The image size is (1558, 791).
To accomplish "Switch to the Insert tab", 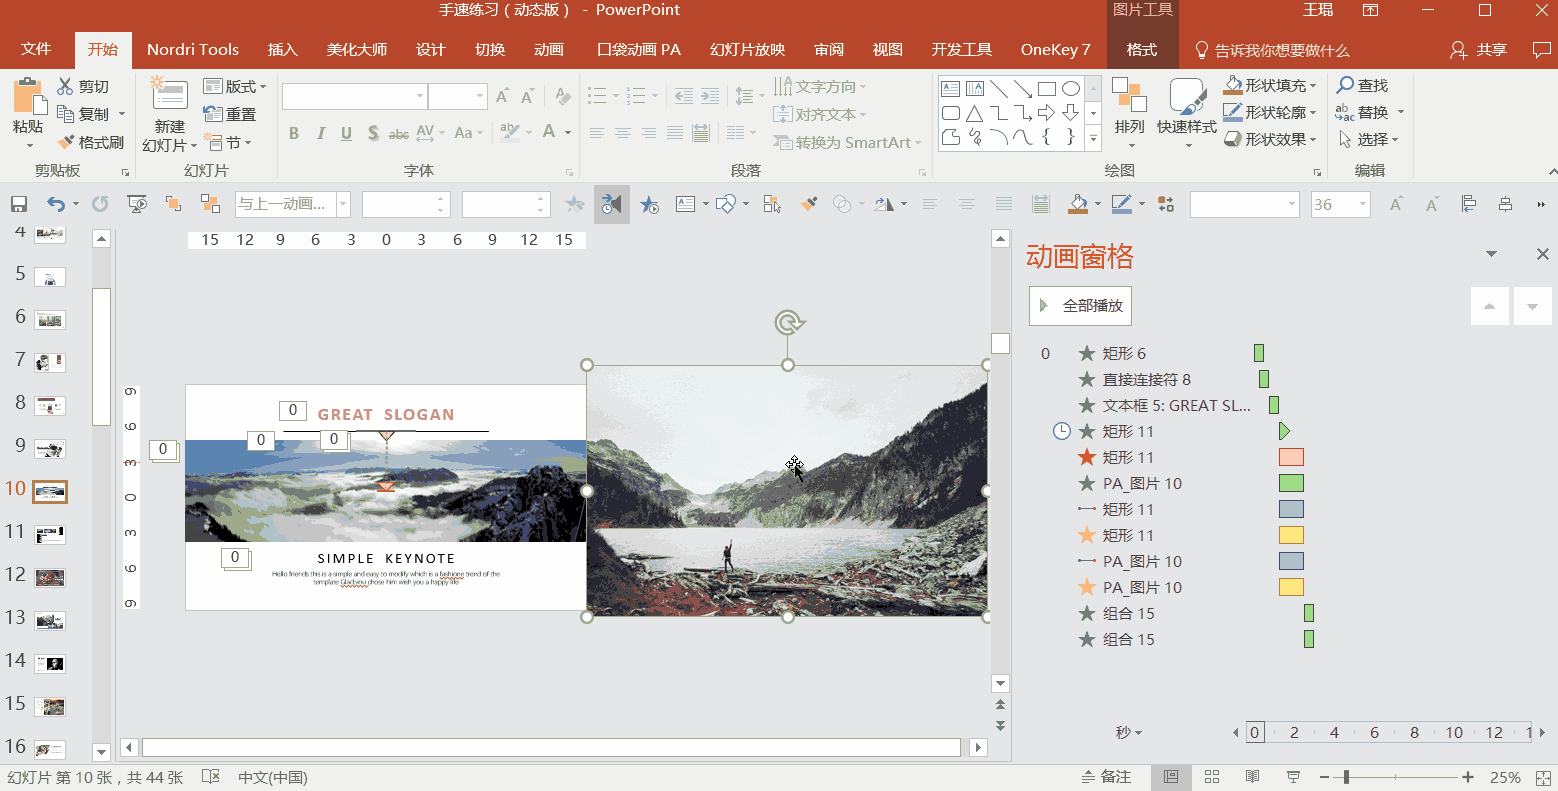I will tap(283, 49).
